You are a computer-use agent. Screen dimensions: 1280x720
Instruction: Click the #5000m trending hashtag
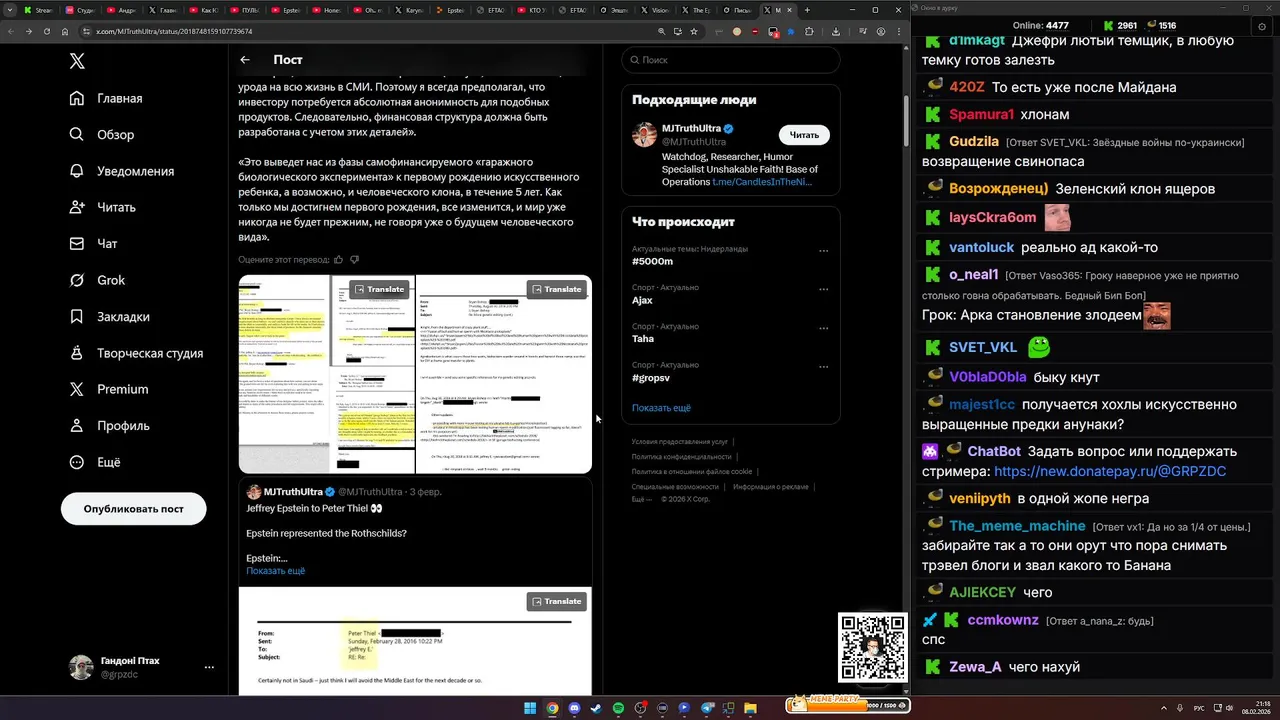click(652, 261)
